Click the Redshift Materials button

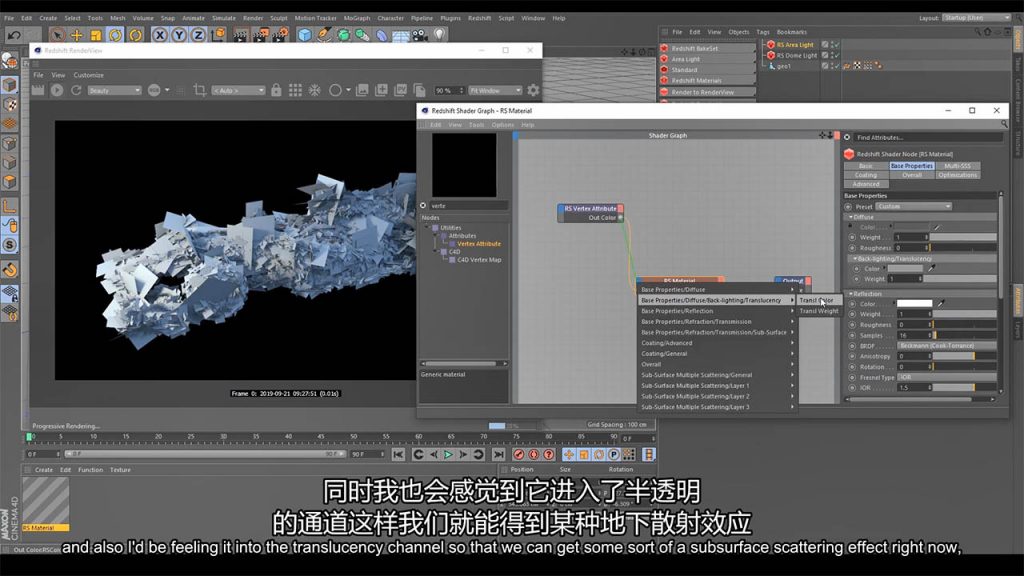pyautogui.click(x=708, y=80)
